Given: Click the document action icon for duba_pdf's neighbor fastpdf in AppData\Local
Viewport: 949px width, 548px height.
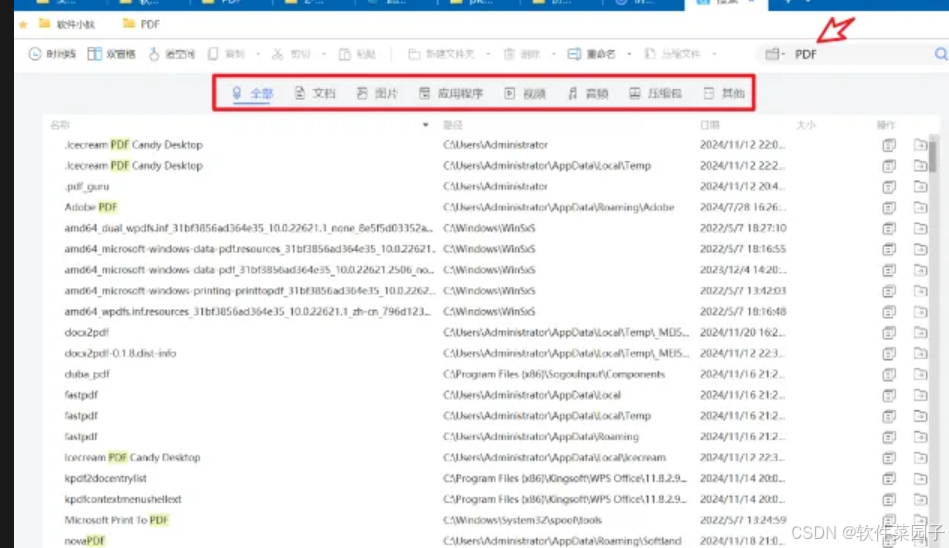Looking at the screenshot, I should pos(888,395).
